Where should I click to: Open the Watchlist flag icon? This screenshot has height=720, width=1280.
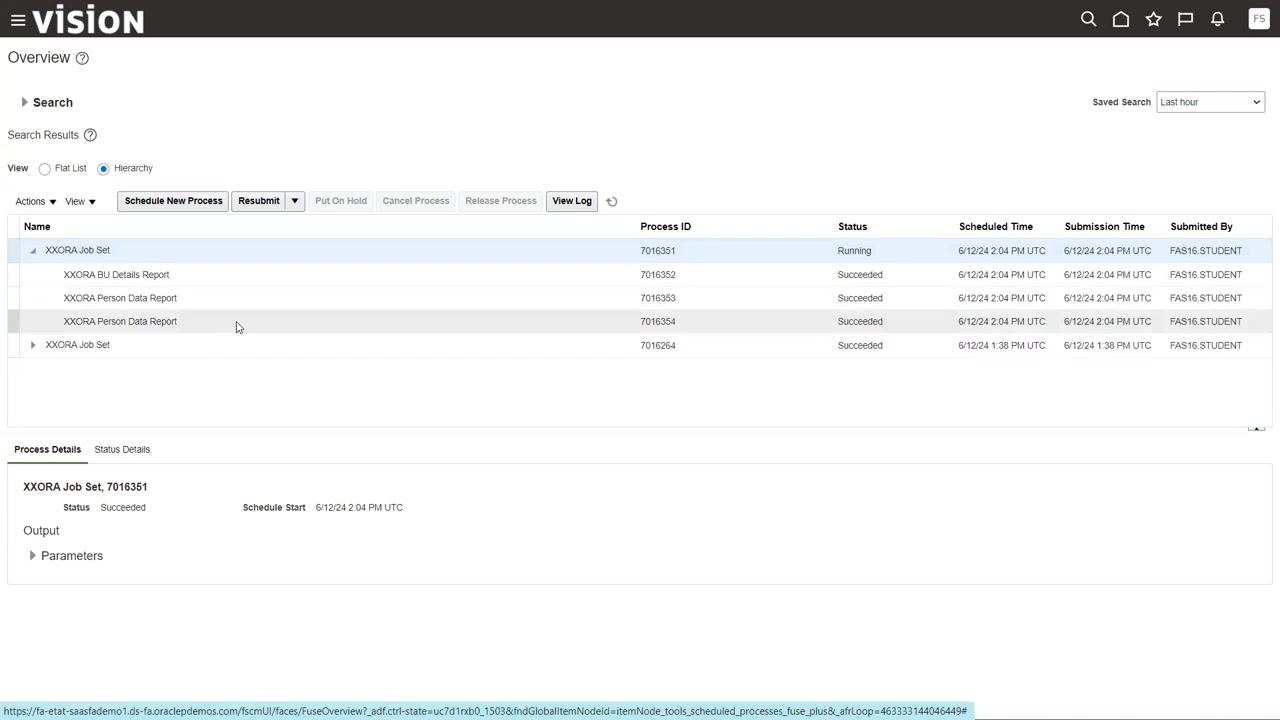coord(1185,19)
